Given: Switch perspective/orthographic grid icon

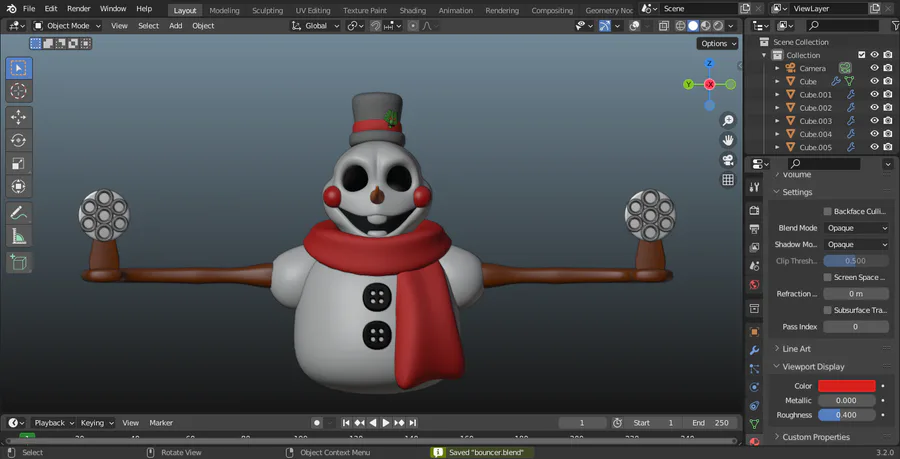Looking at the screenshot, I should 728,180.
